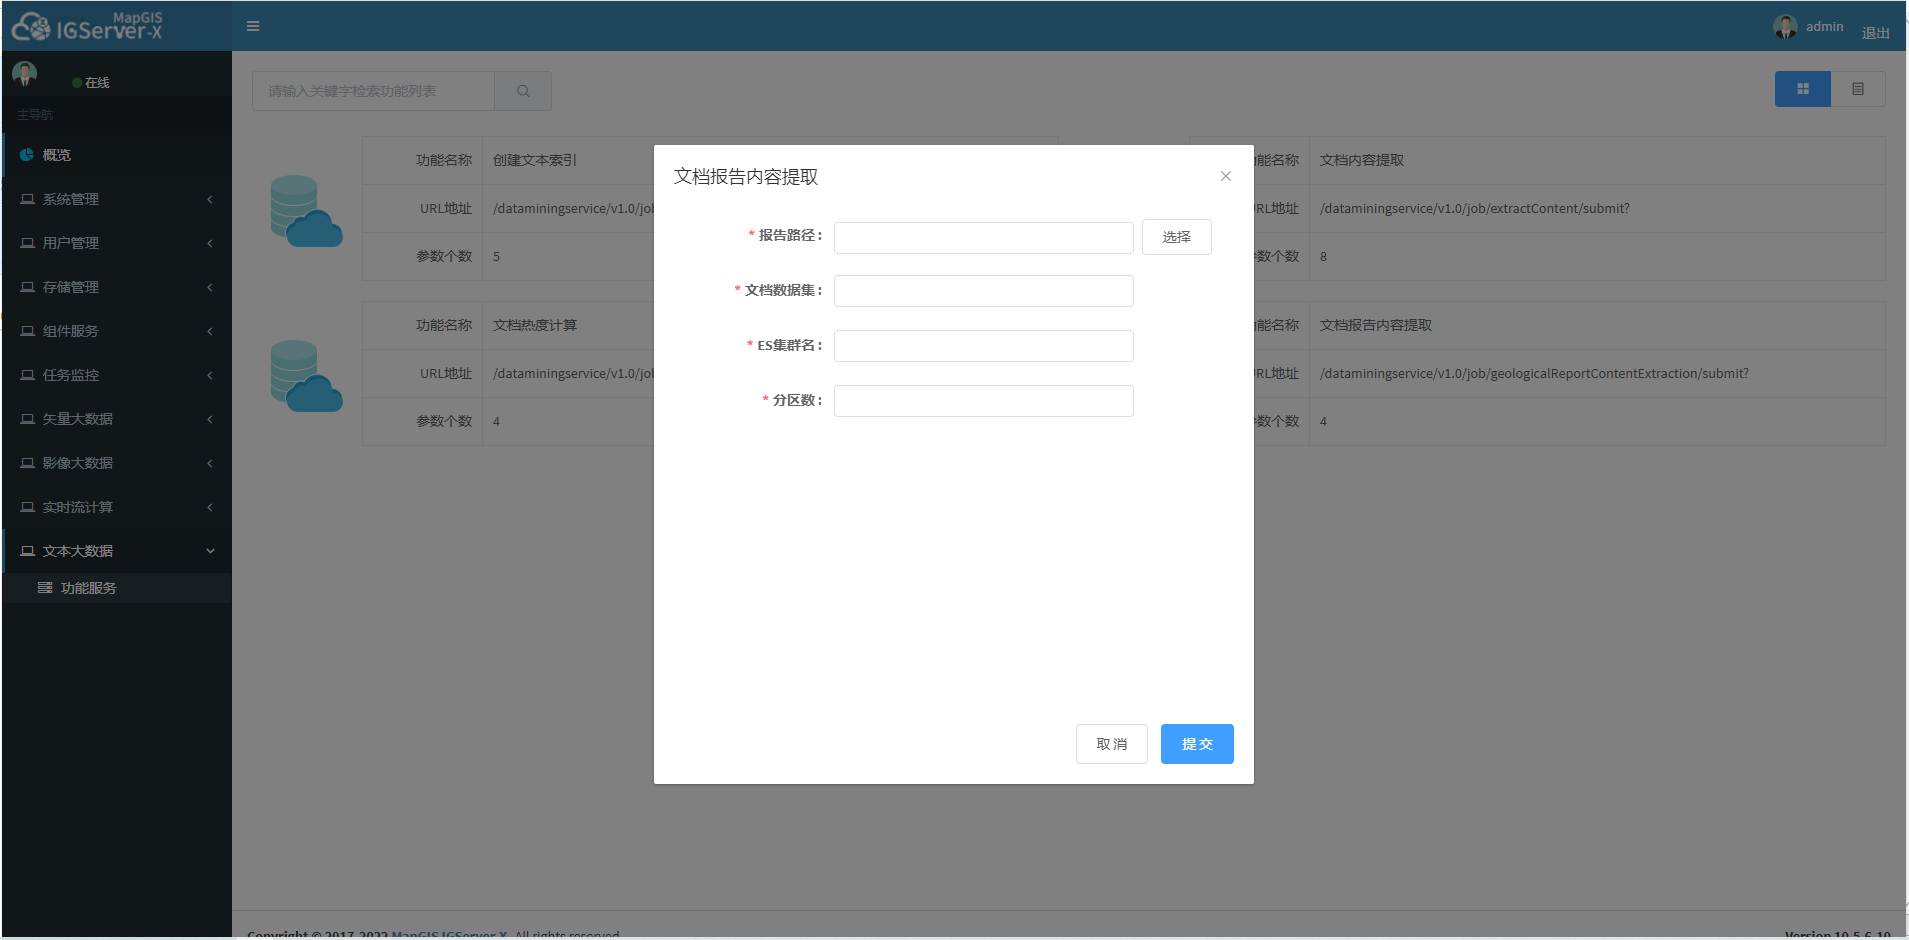Click the database cloud icon for 文档热度计算
Viewport: 1909px width, 940px height.
point(306,376)
